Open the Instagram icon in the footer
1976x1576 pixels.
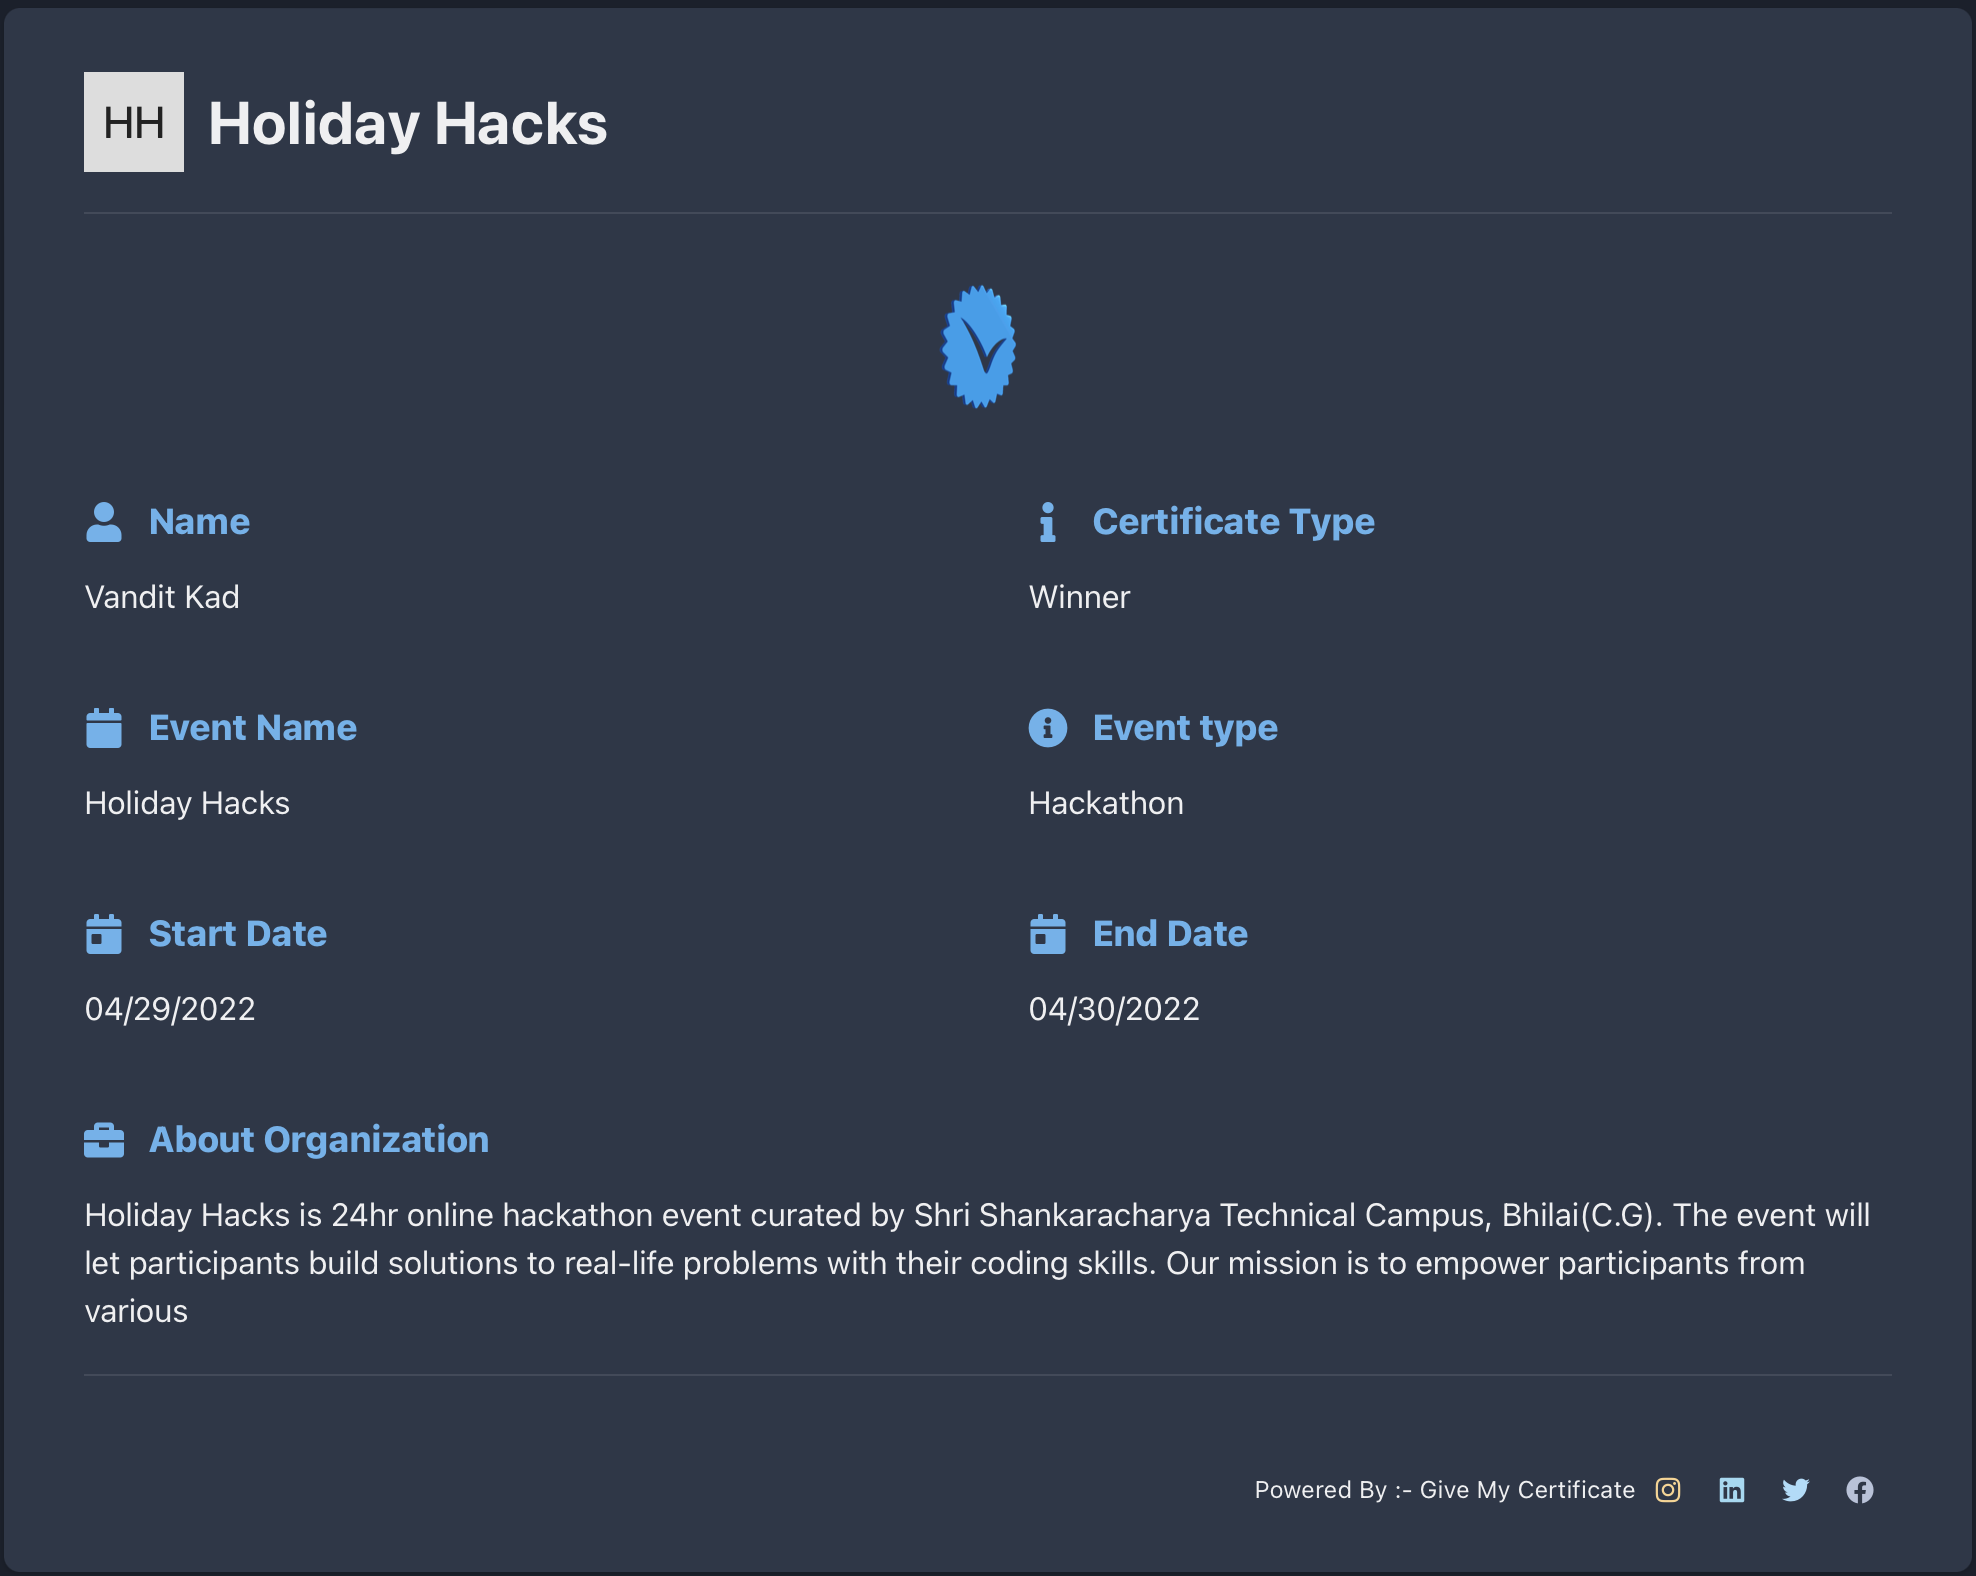1668,1490
